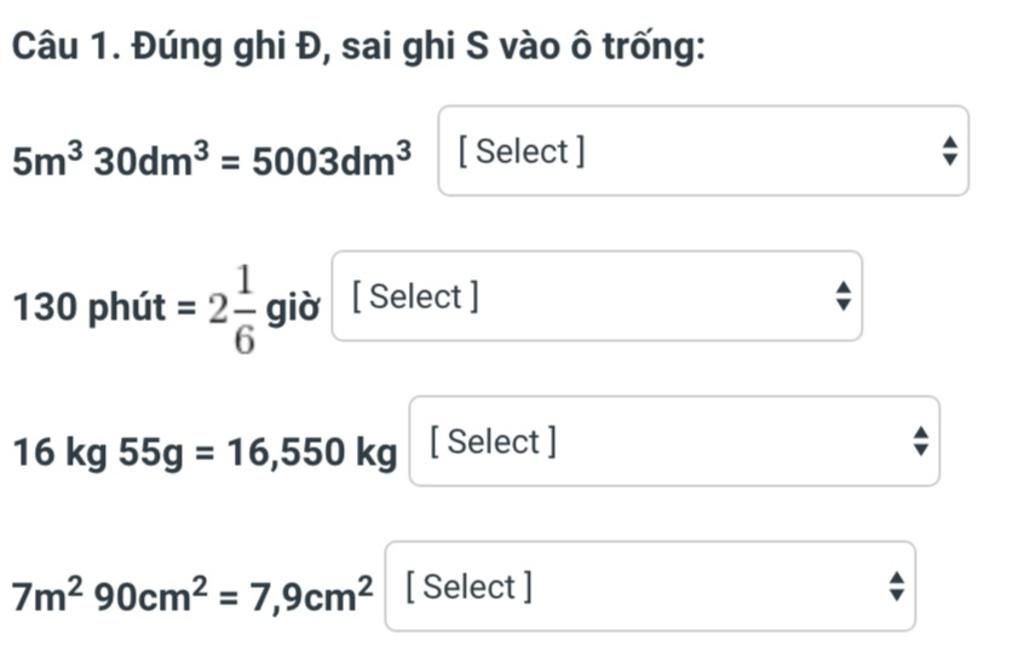Click the up-down arrow icon in 7m² row
Screen dimensions: 1024x646
click(897, 586)
